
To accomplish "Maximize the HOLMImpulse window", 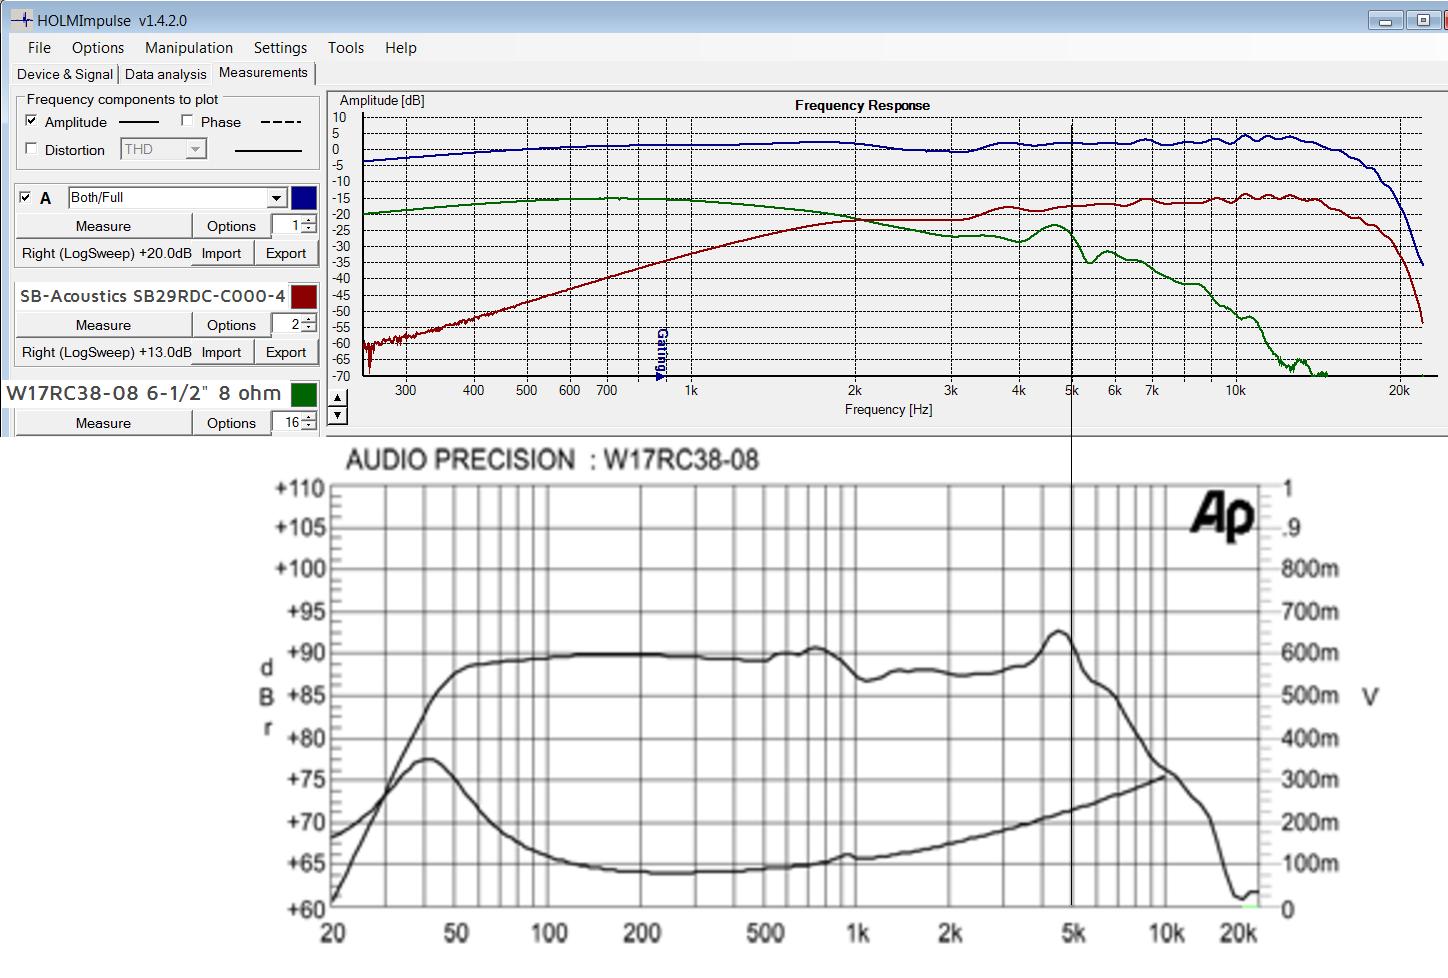I will coord(1423,20).
